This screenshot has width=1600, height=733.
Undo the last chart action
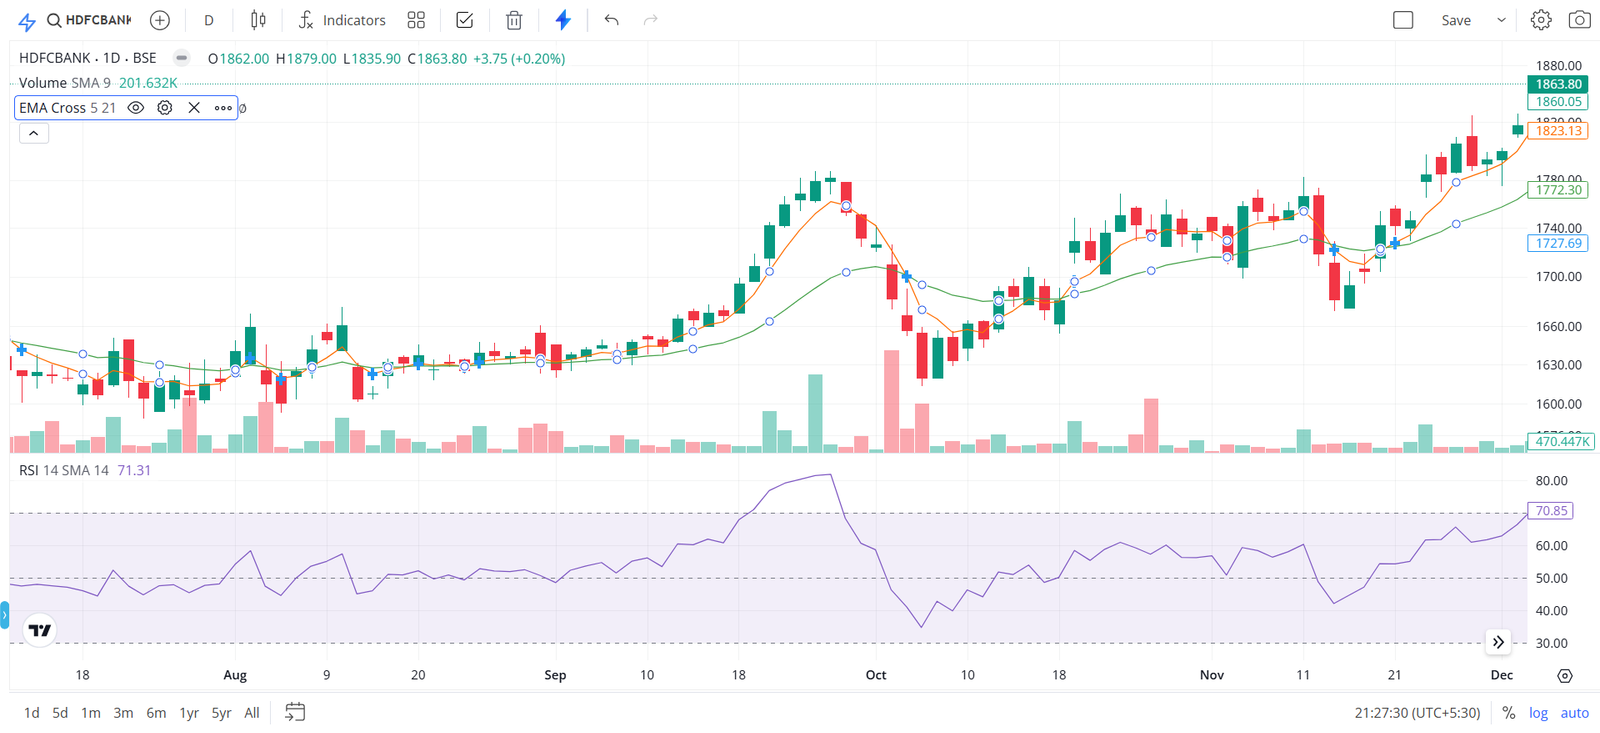(612, 20)
